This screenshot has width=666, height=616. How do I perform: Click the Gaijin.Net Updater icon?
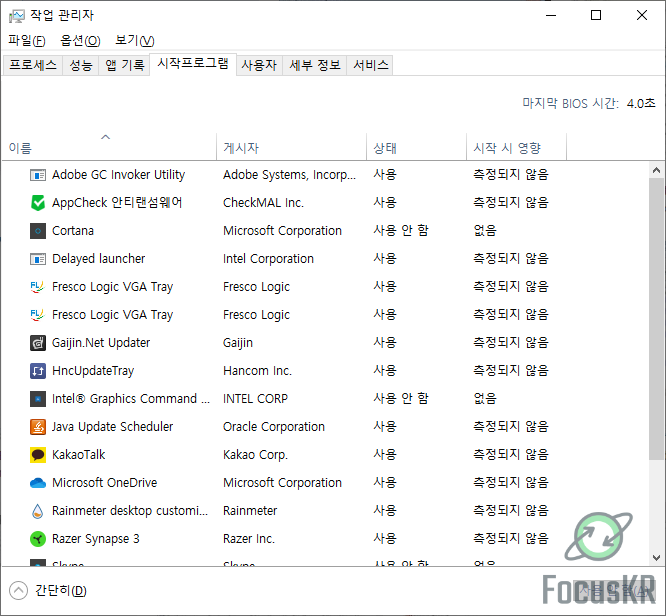pyautogui.click(x=38, y=342)
